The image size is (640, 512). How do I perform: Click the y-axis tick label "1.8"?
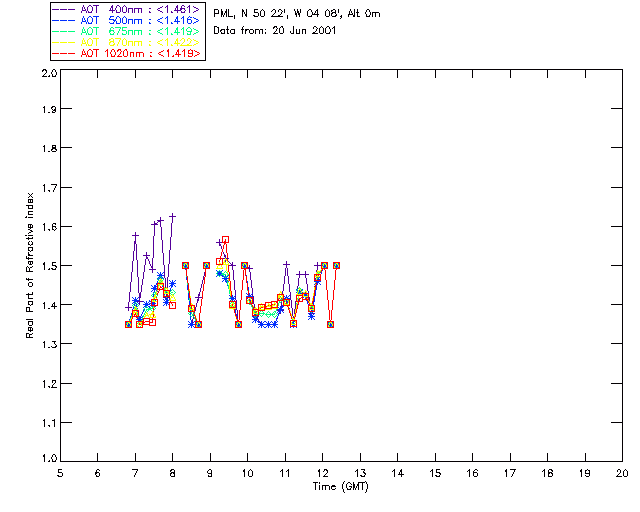(49, 148)
